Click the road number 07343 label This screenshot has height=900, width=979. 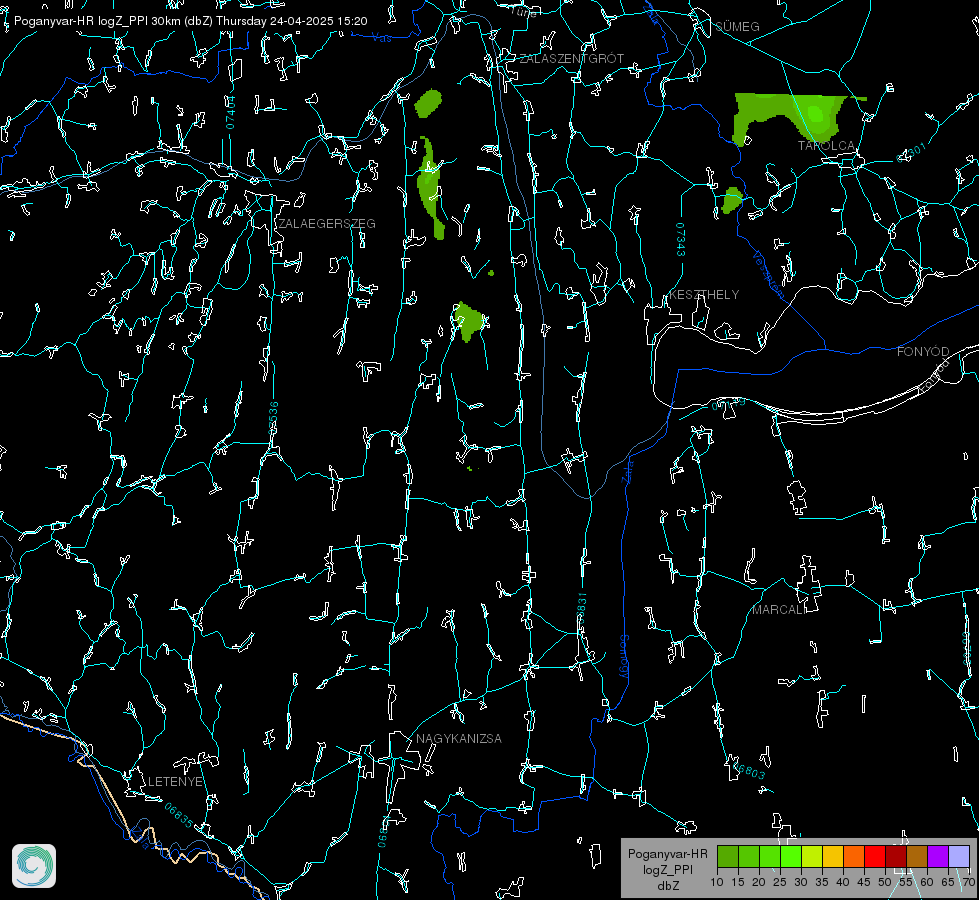pyautogui.click(x=681, y=240)
